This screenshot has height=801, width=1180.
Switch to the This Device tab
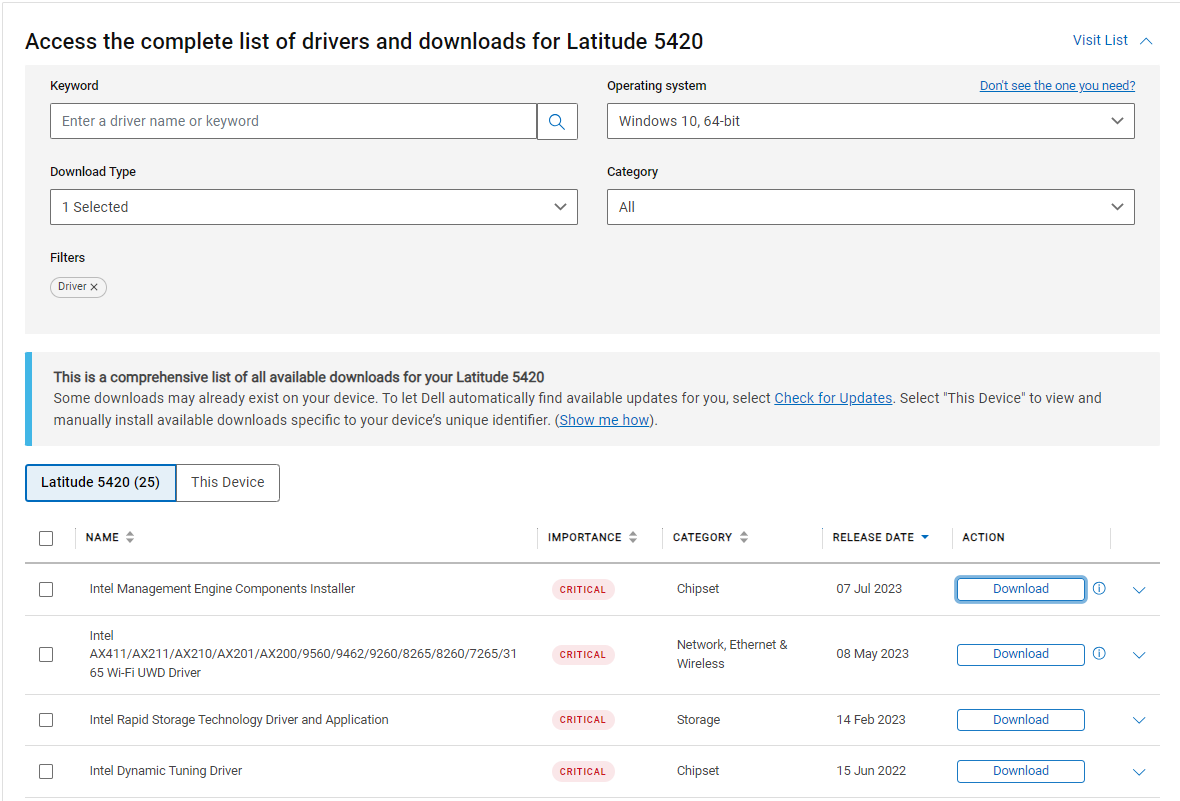pyautogui.click(x=227, y=483)
